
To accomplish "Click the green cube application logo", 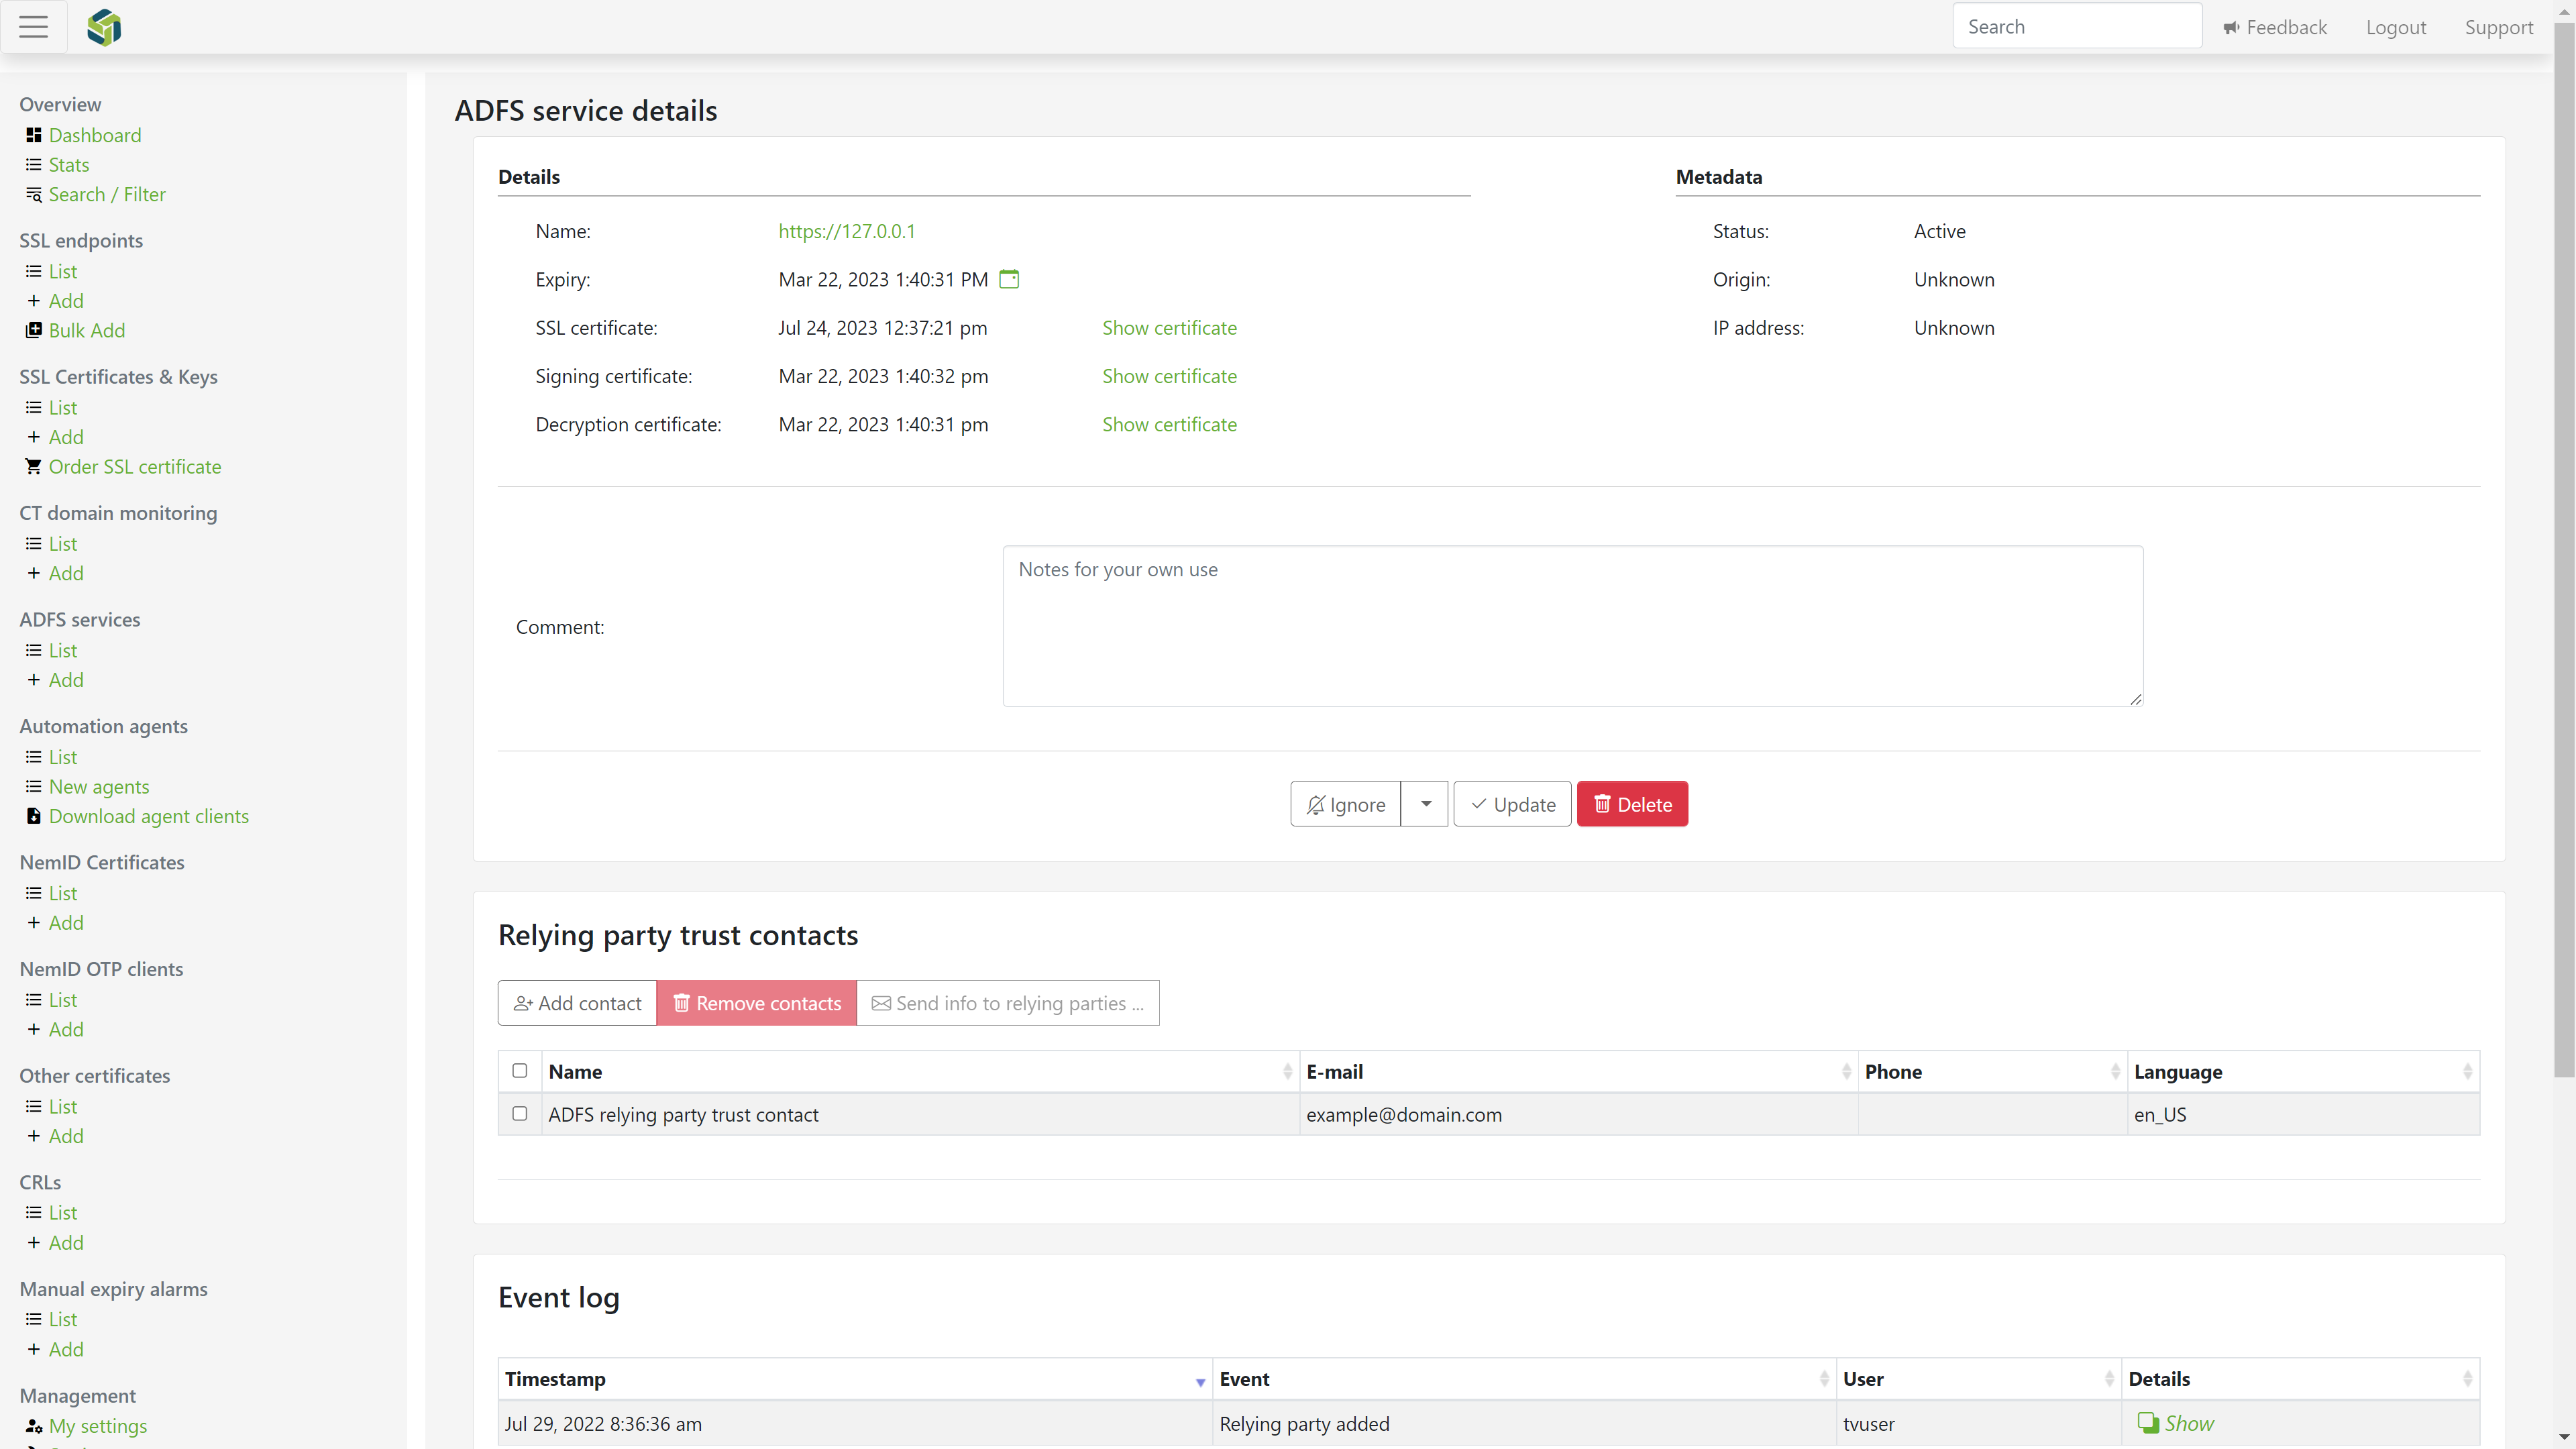I will [104, 27].
